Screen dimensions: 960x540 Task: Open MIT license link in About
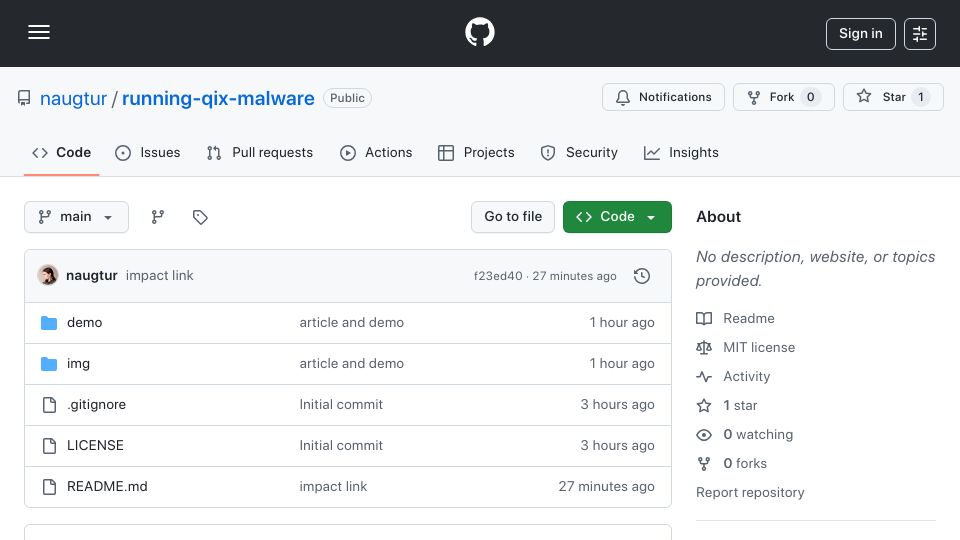(746, 347)
